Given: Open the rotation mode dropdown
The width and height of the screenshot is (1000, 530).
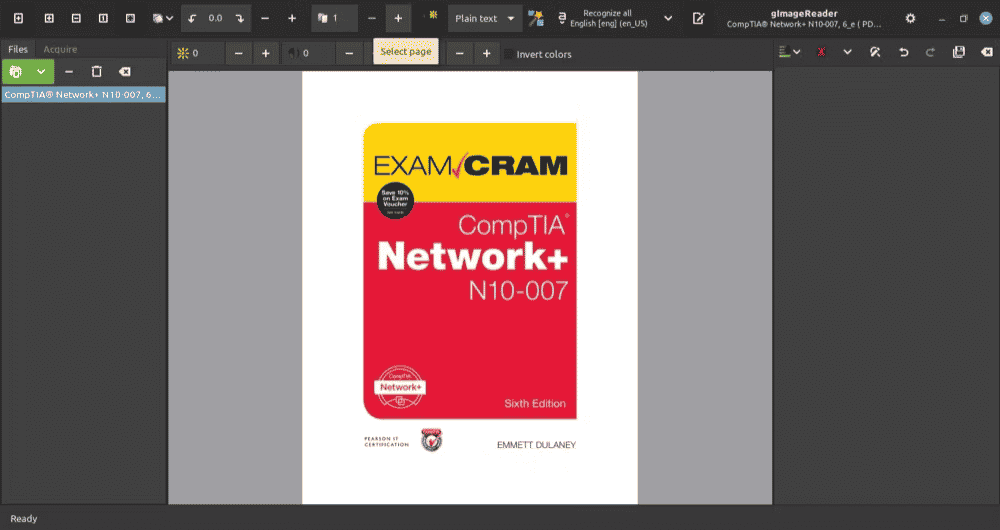Looking at the screenshot, I should 163,18.
